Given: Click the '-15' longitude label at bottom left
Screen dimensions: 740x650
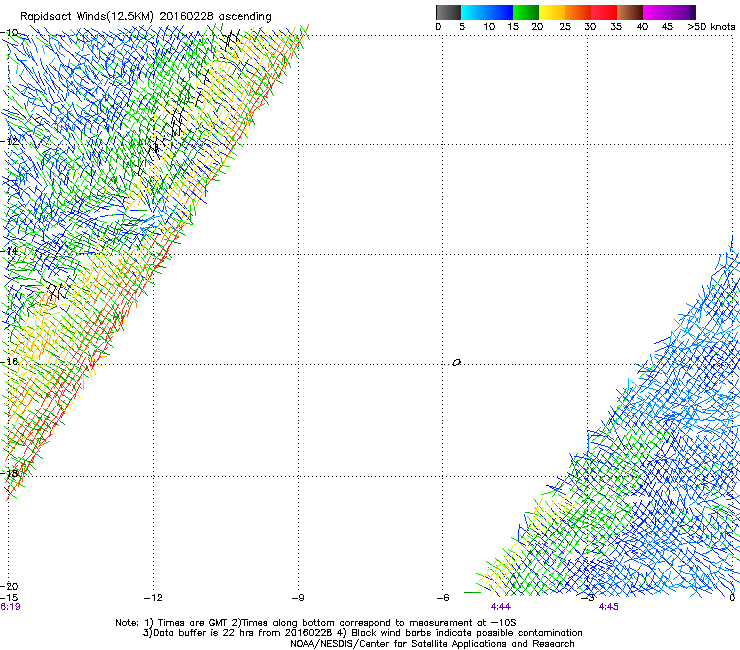Looking at the screenshot, I should (x=9, y=598).
